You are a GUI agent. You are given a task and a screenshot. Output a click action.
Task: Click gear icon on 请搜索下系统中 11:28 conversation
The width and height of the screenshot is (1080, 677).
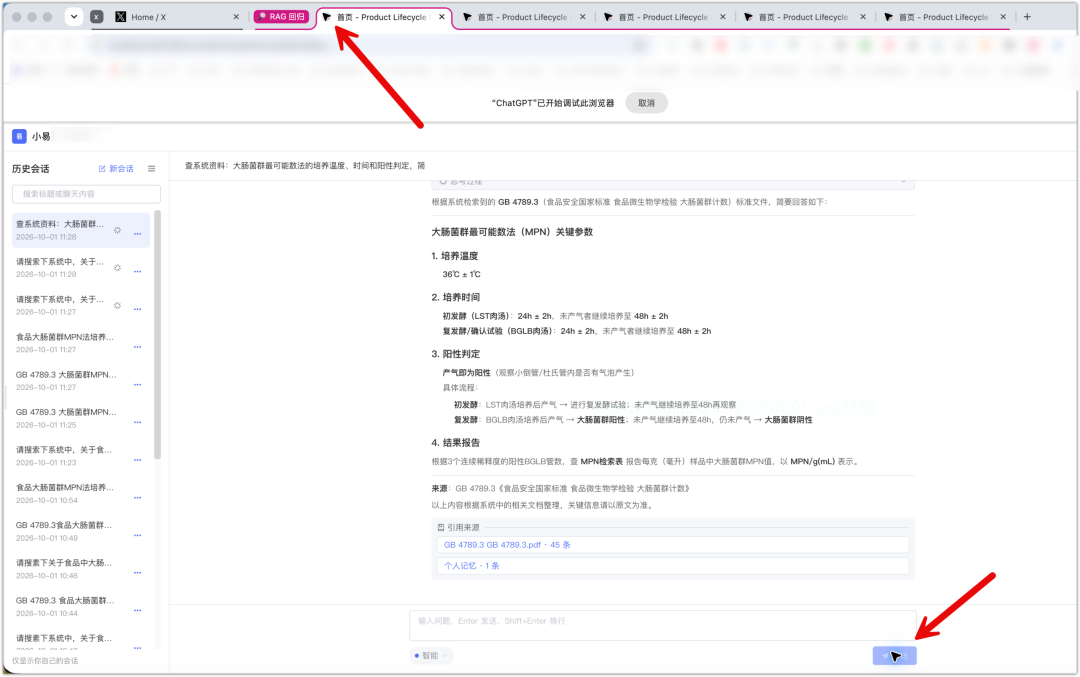pyautogui.click(x=117, y=268)
